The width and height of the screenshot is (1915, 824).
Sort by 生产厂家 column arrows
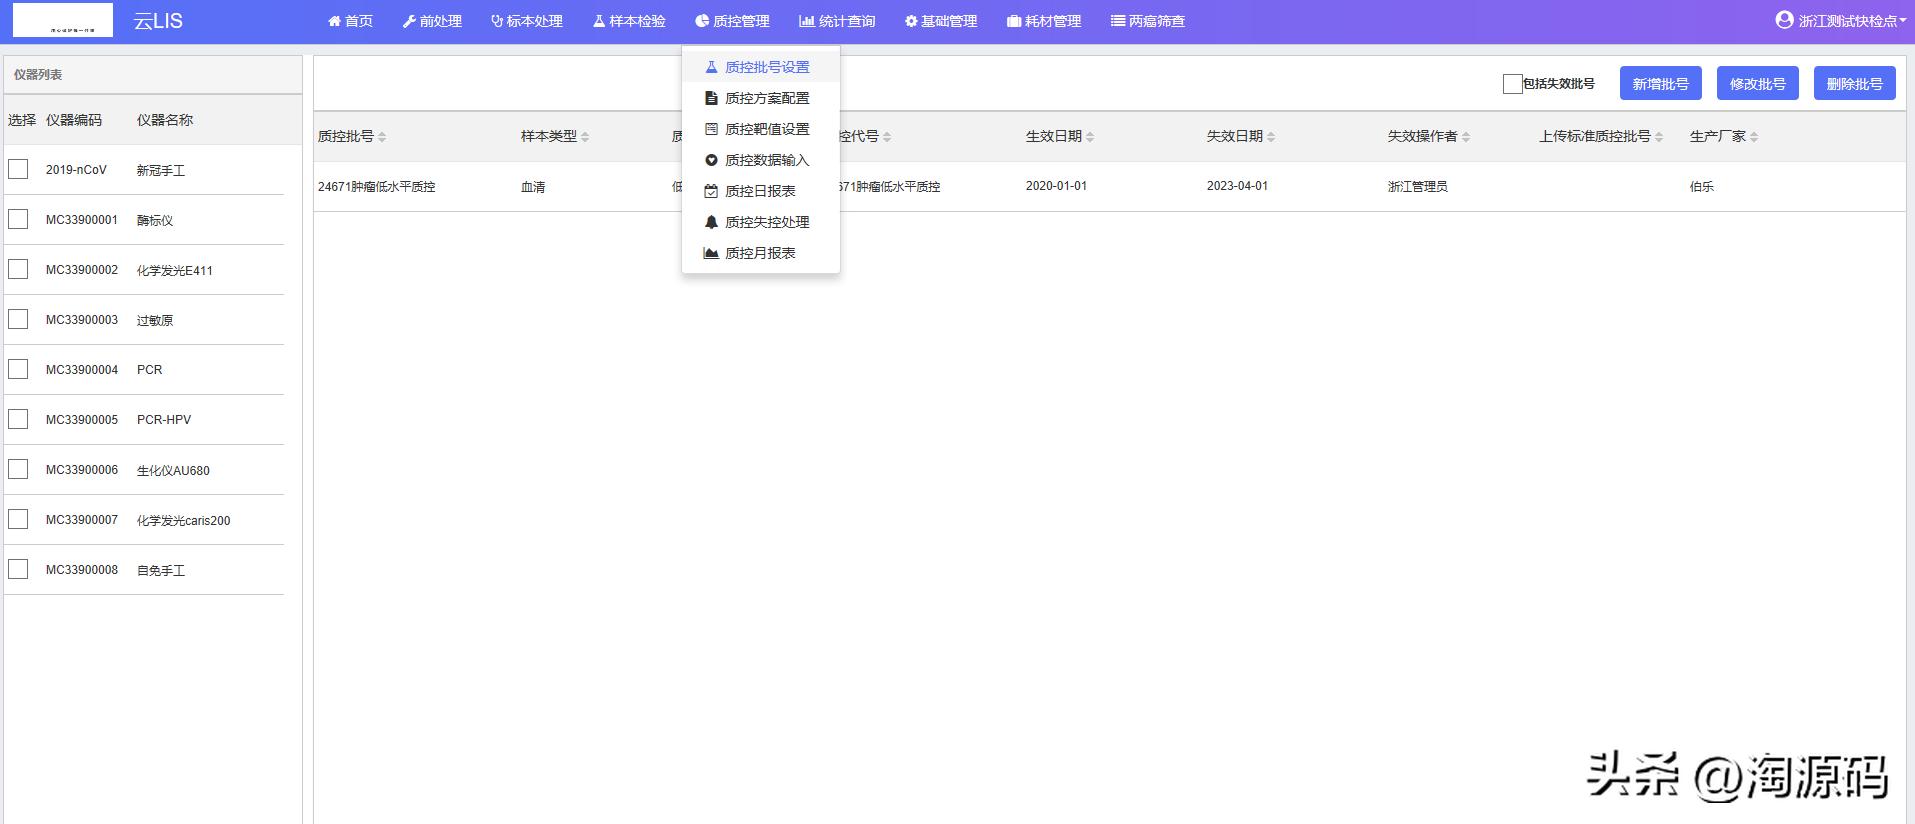1754,137
